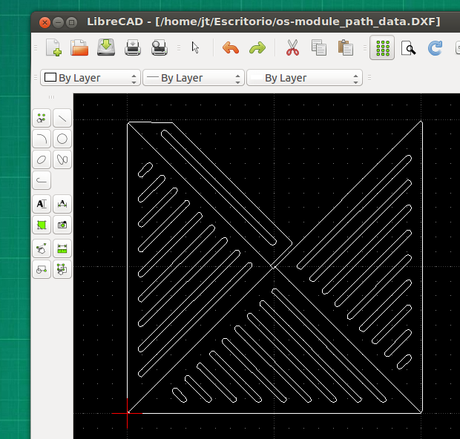460x439 pixels.
Task: Open a file with the folder icon
Action: (x=79, y=47)
